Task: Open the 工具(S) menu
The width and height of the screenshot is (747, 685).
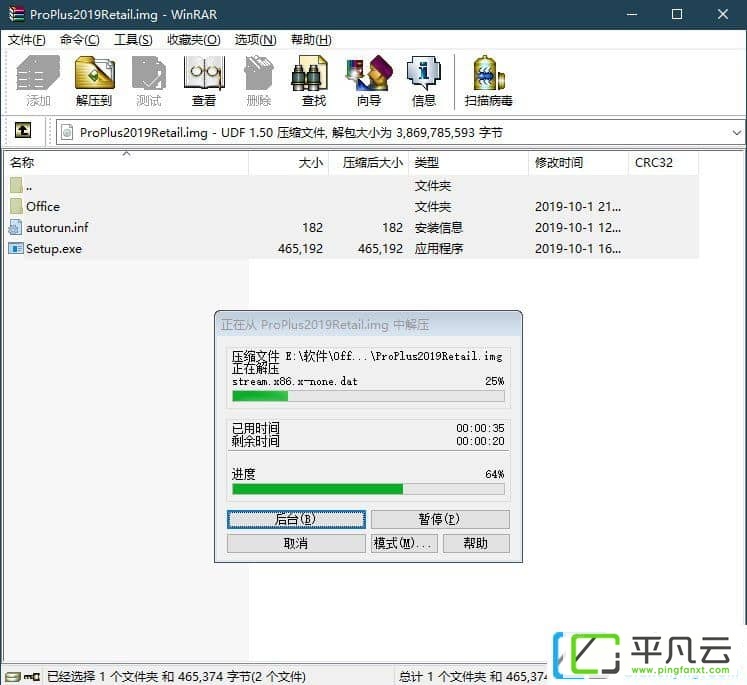Action: [x=133, y=40]
